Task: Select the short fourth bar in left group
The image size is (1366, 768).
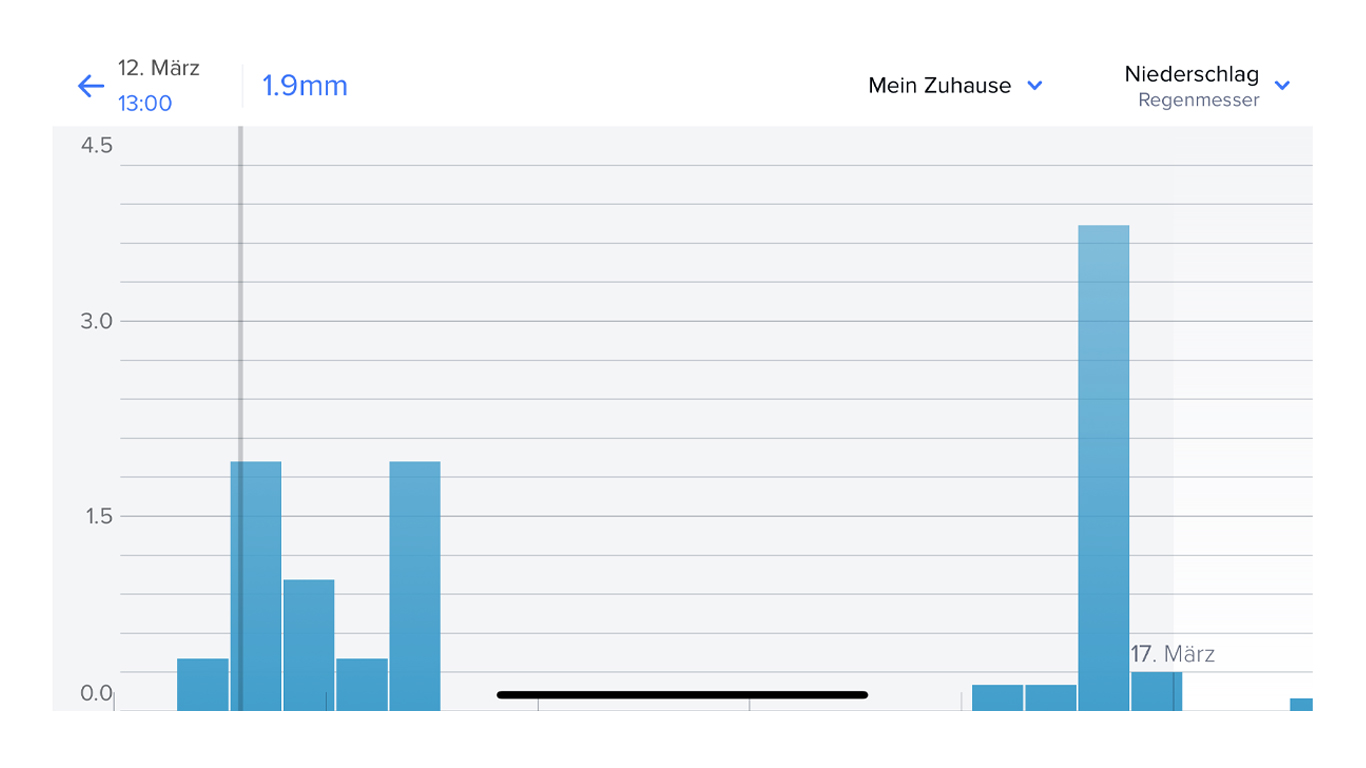Action: pos(362,683)
